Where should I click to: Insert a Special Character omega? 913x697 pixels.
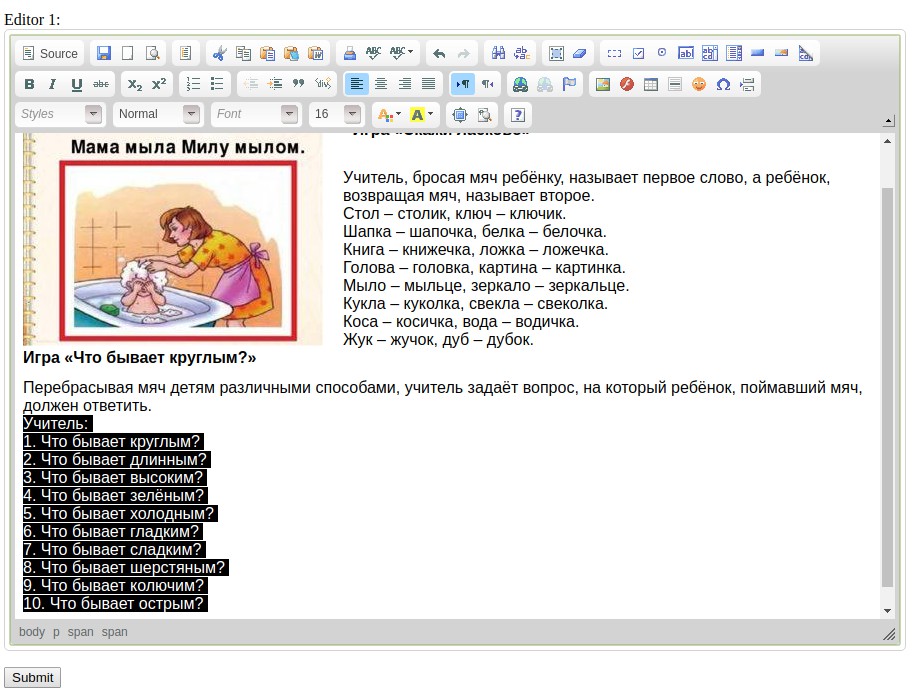(x=723, y=84)
